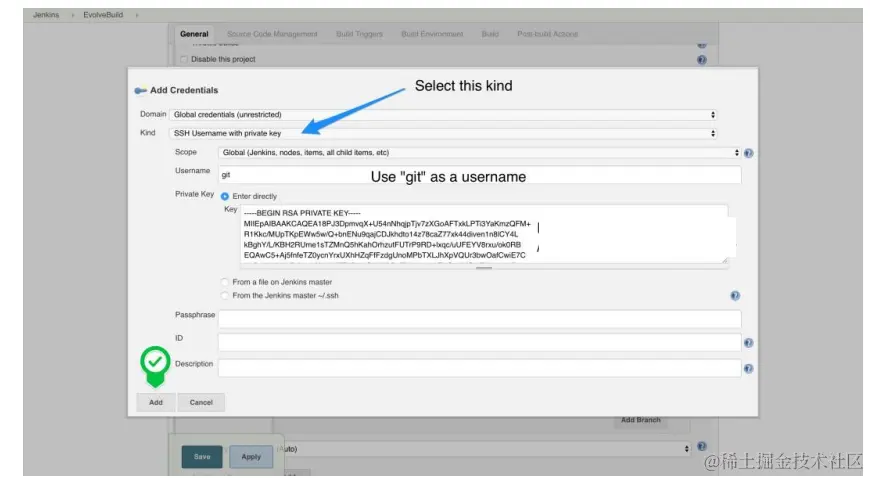The image size is (870, 478).
Task: Go to the Build Triggers tab
Action: (360, 34)
